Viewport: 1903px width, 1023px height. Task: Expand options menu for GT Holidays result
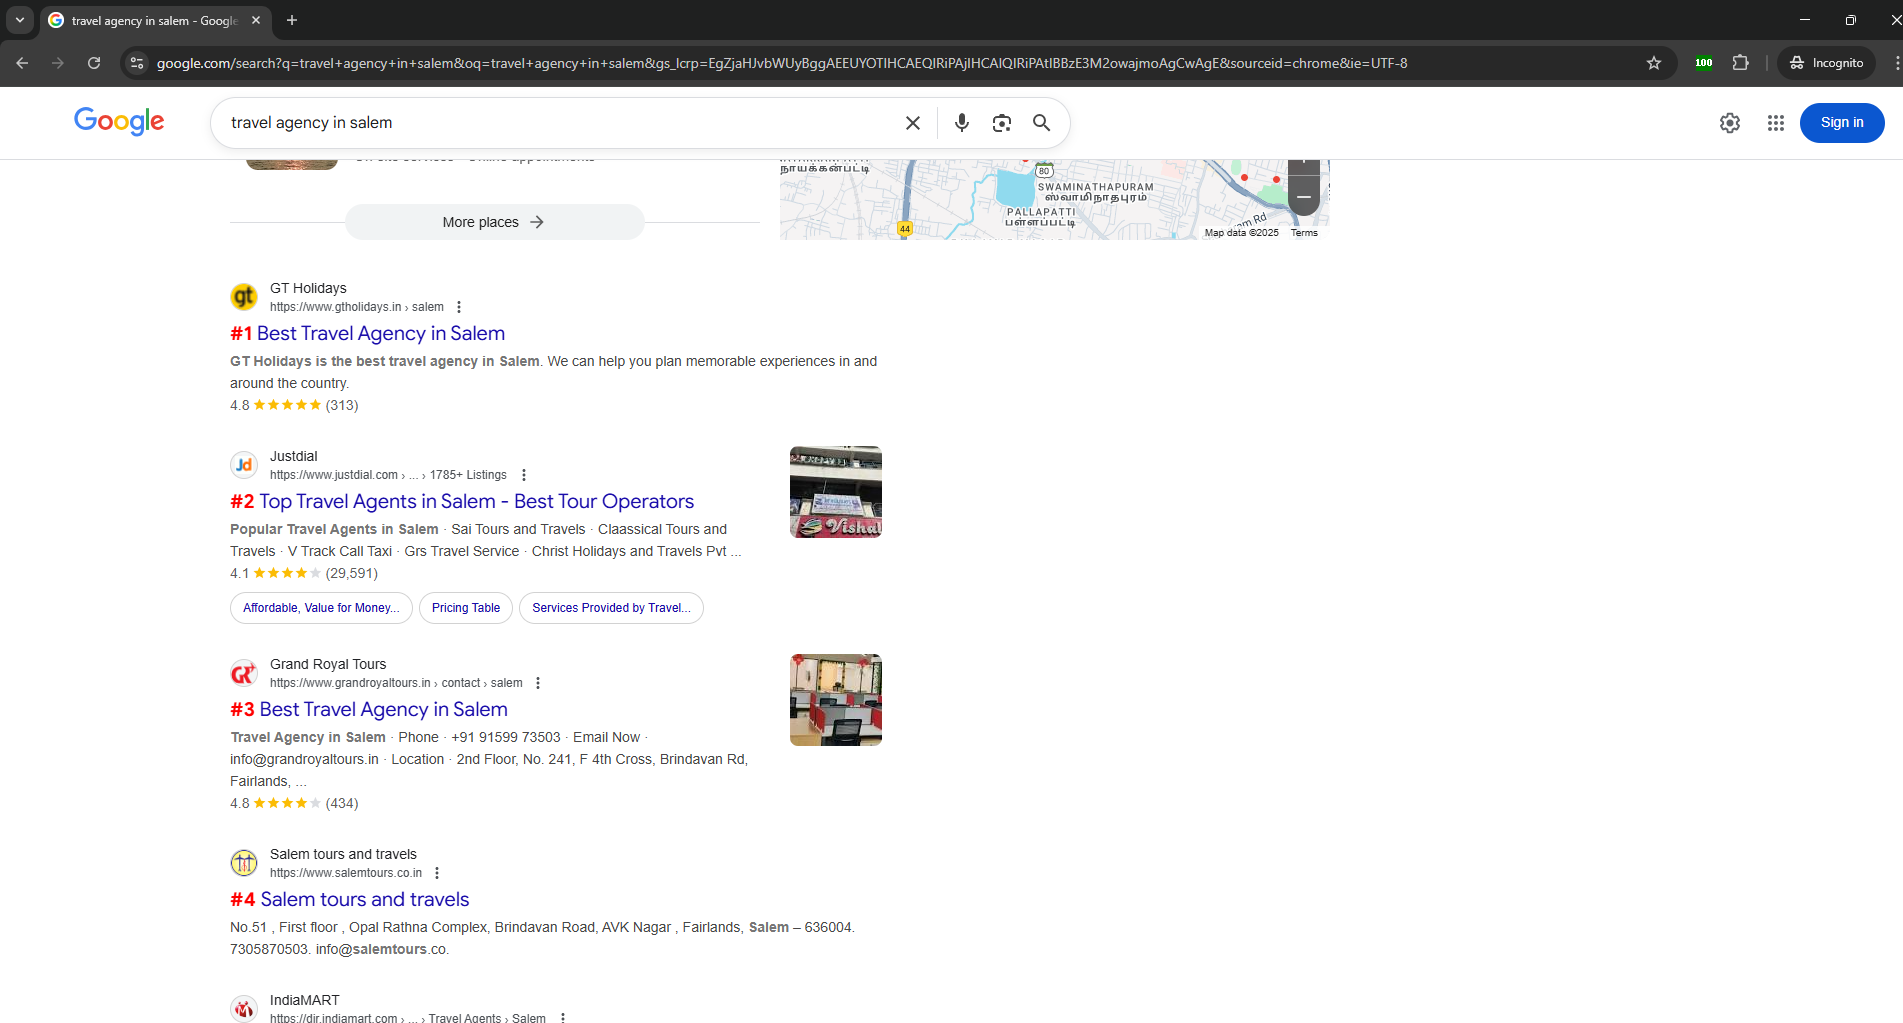(x=459, y=307)
